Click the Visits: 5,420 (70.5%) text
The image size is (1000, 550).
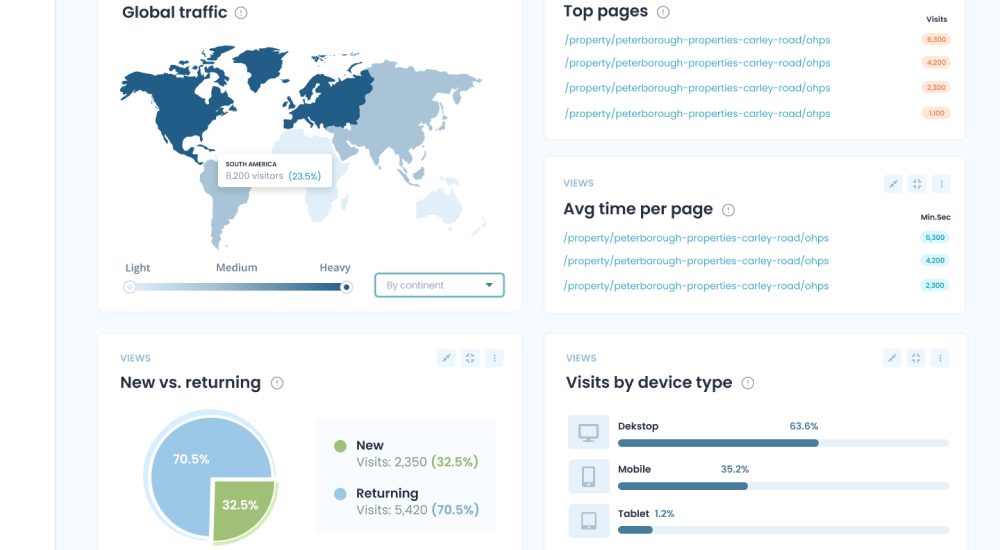(x=417, y=510)
